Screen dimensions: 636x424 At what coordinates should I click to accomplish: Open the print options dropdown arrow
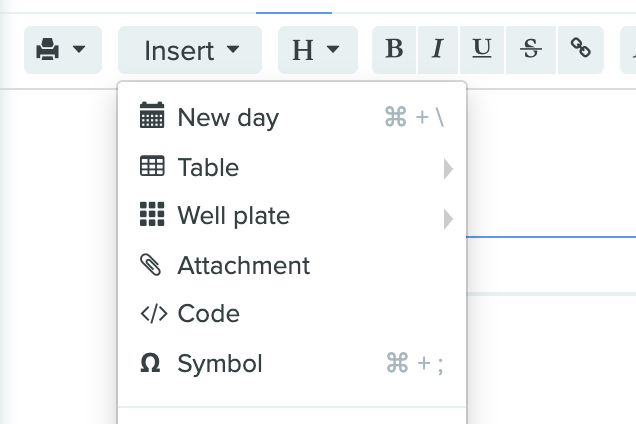coord(79,49)
